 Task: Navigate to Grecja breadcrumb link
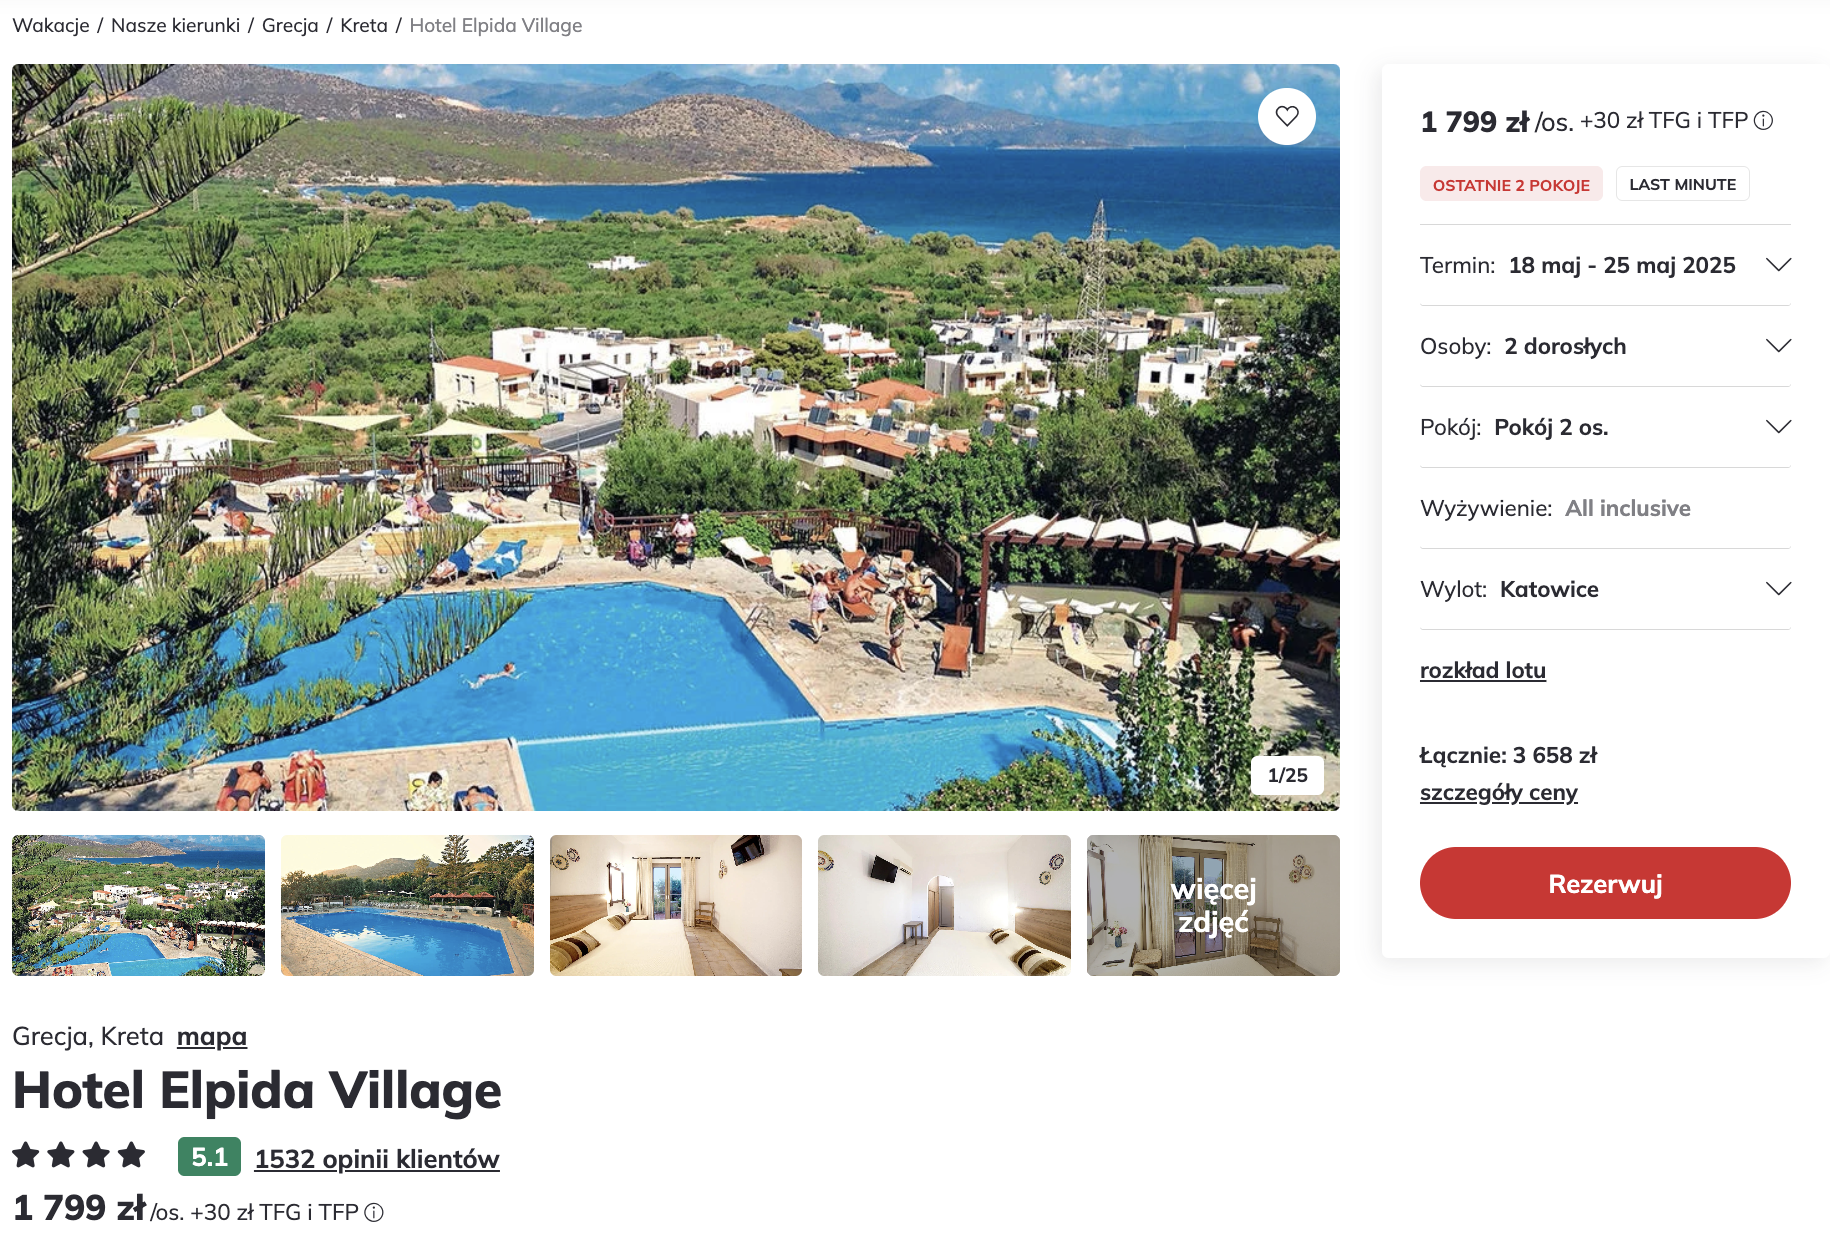tap(290, 25)
